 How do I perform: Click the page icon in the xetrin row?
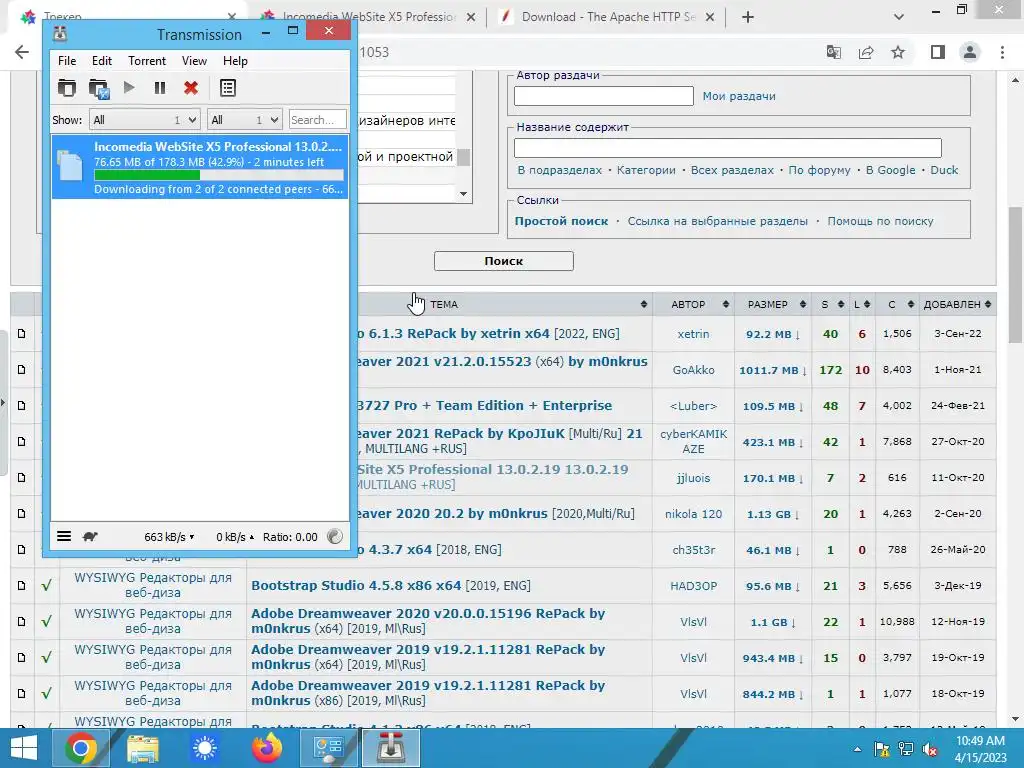(x=22, y=334)
